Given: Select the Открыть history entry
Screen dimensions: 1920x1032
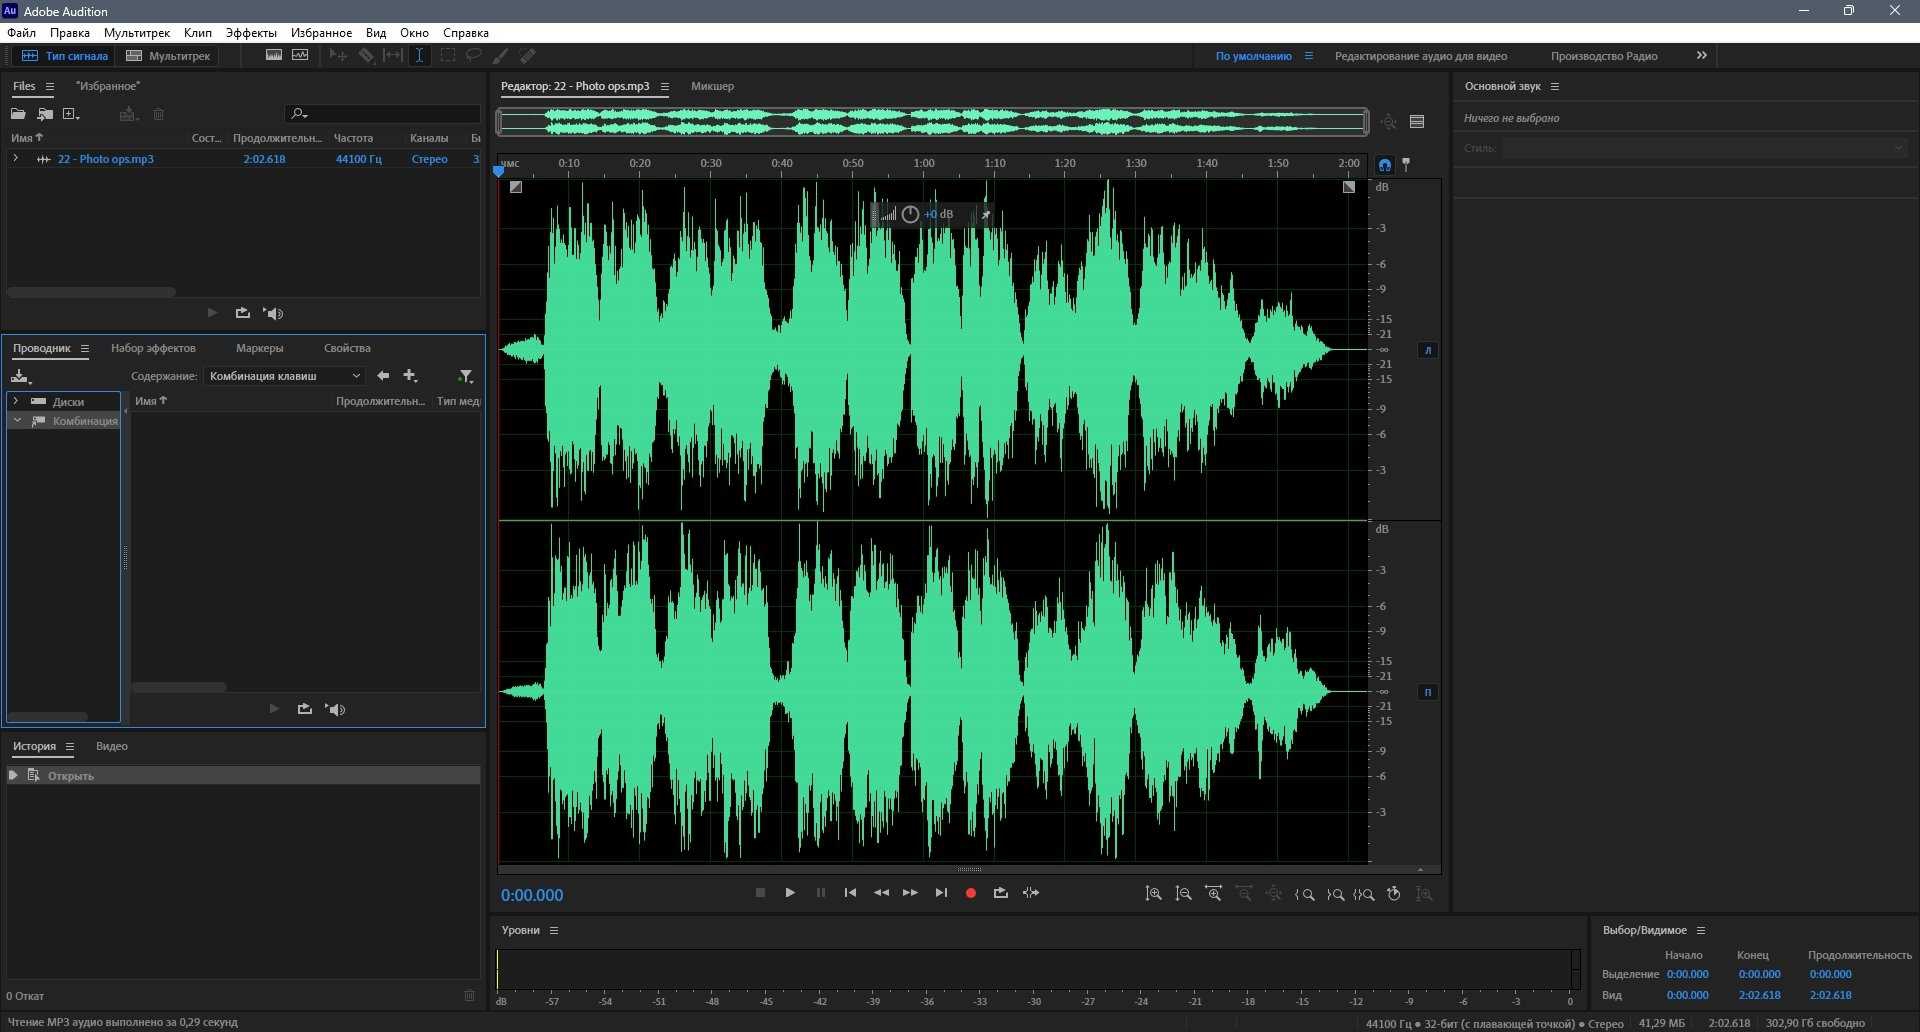Looking at the screenshot, I should (243, 776).
